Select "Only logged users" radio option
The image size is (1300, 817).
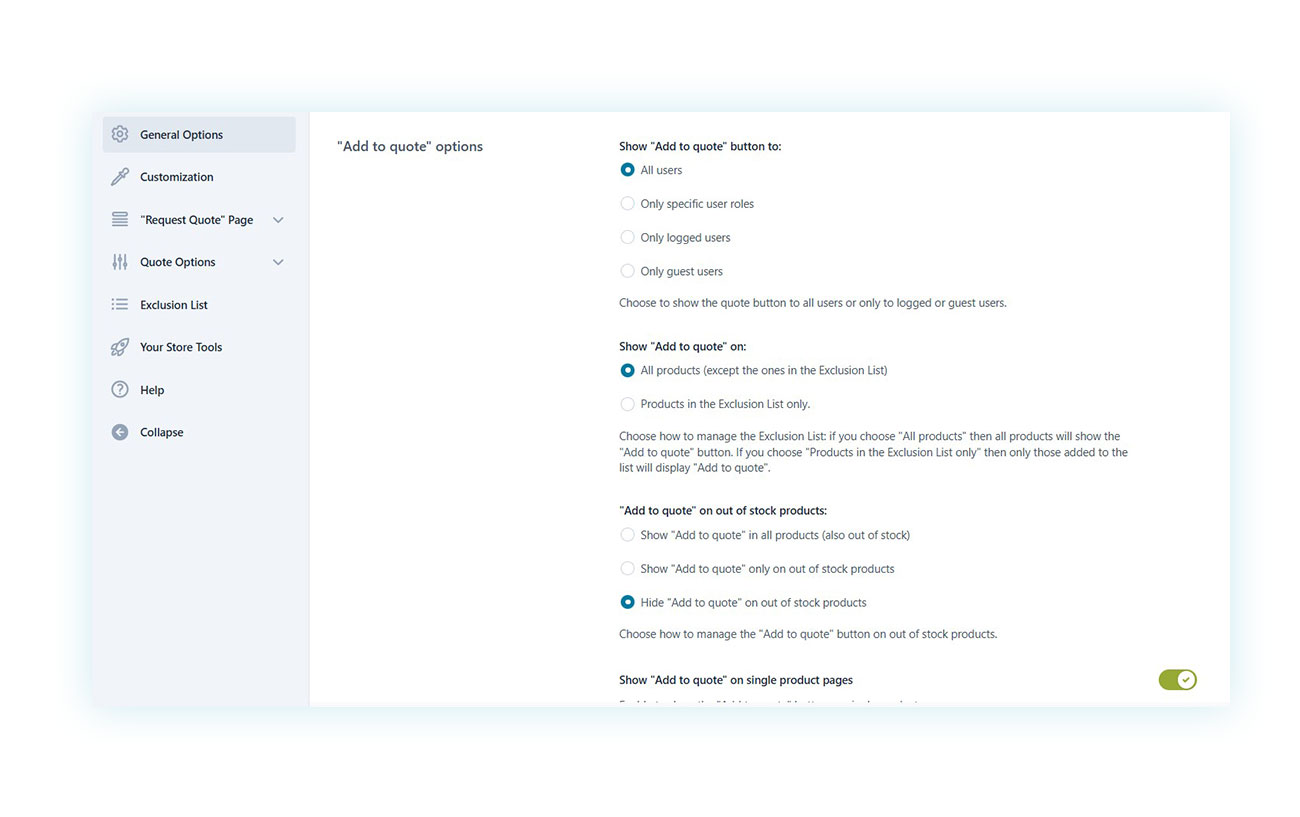coord(628,238)
